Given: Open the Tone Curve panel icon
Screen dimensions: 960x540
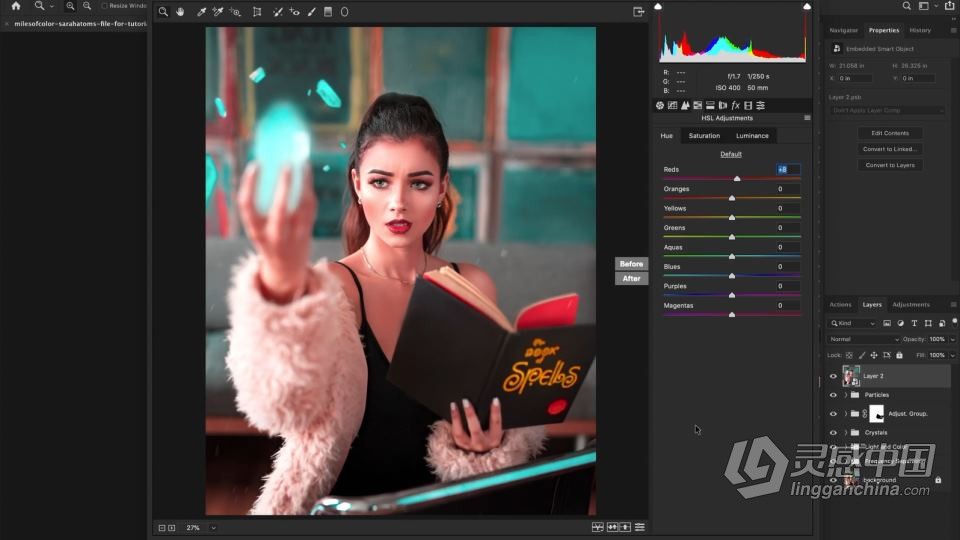Looking at the screenshot, I should 672,105.
